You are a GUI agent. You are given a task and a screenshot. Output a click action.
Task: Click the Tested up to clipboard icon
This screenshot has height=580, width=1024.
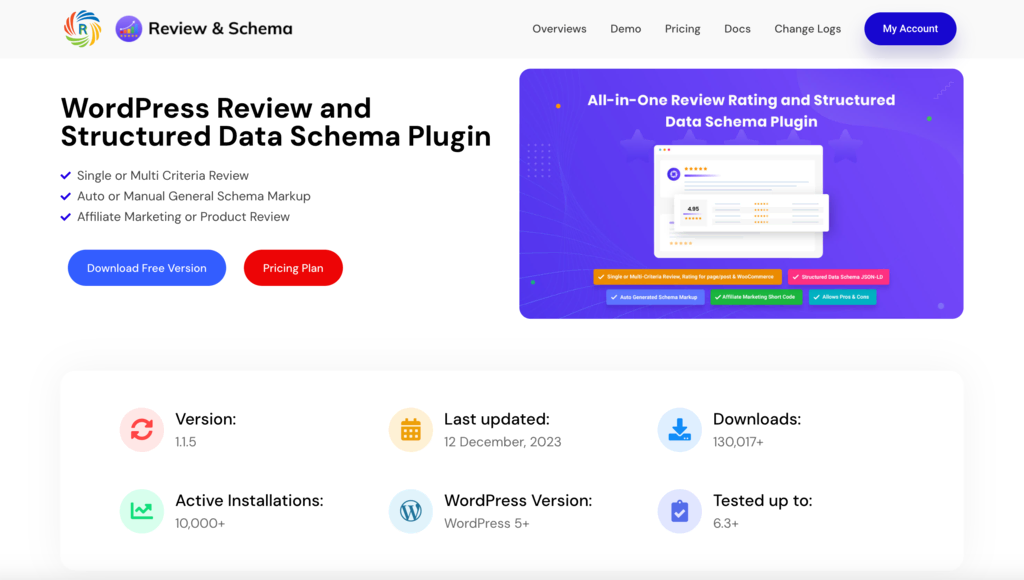click(x=680, y=511)
